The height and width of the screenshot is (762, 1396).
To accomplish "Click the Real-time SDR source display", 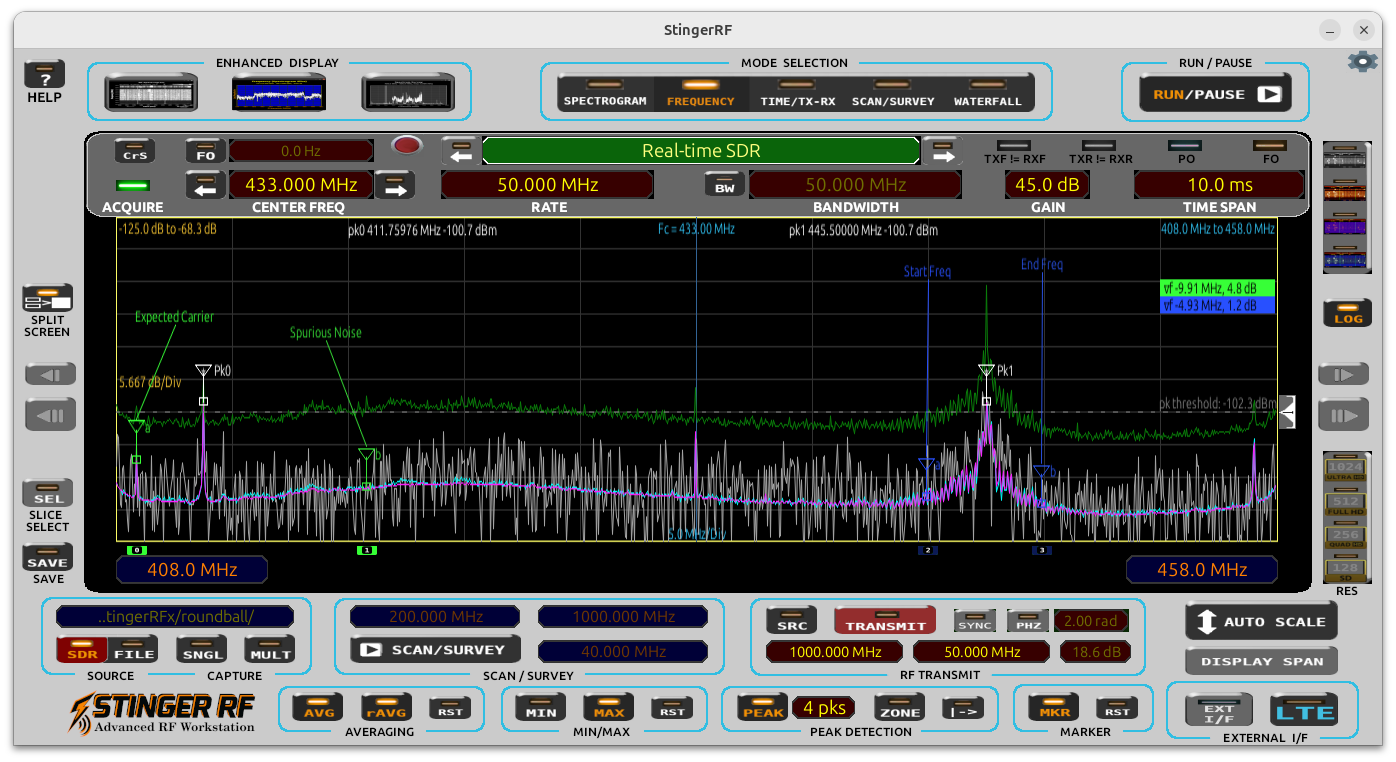I will point(701,151).
